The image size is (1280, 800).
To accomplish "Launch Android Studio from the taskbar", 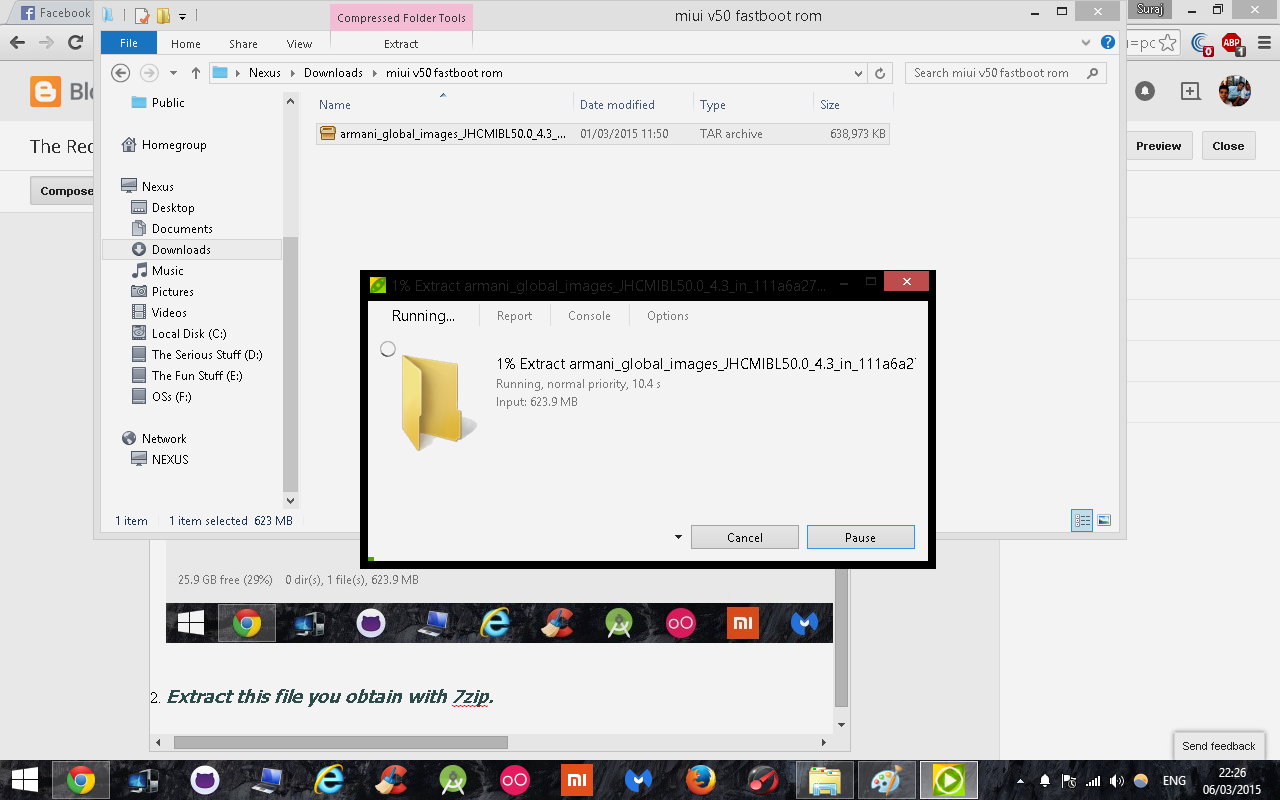I will [452, 780].
